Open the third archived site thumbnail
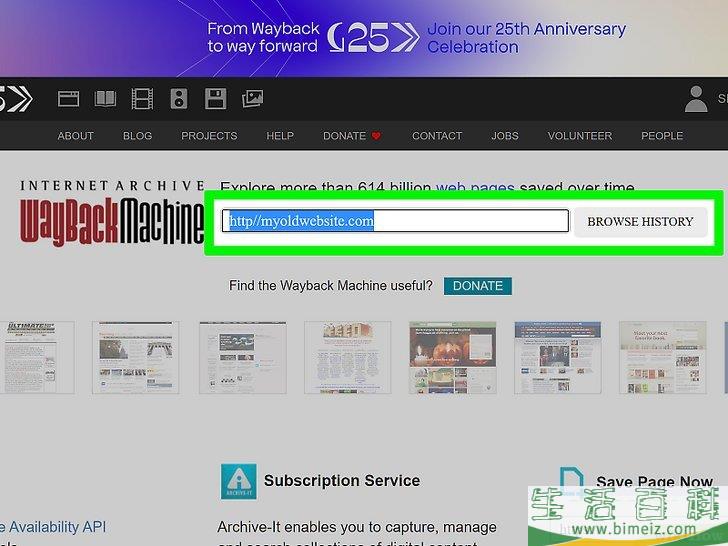The height and width of the screenshot is (546, 728). pos(243,358)
